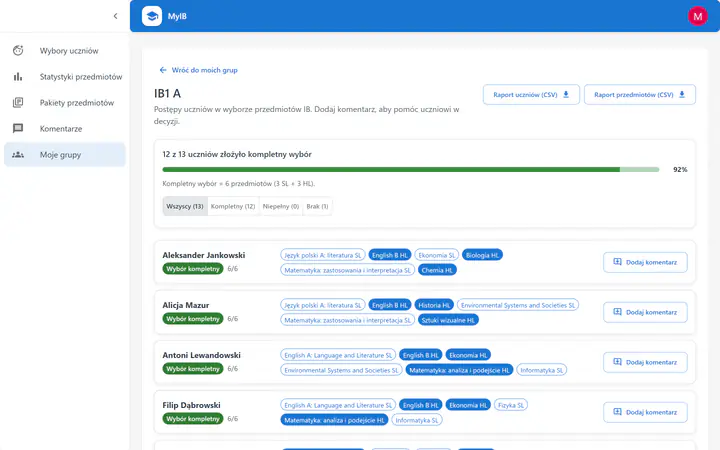Click Antoni Lewandowski's Wybór kompletny badge

[x=193, y=369]
